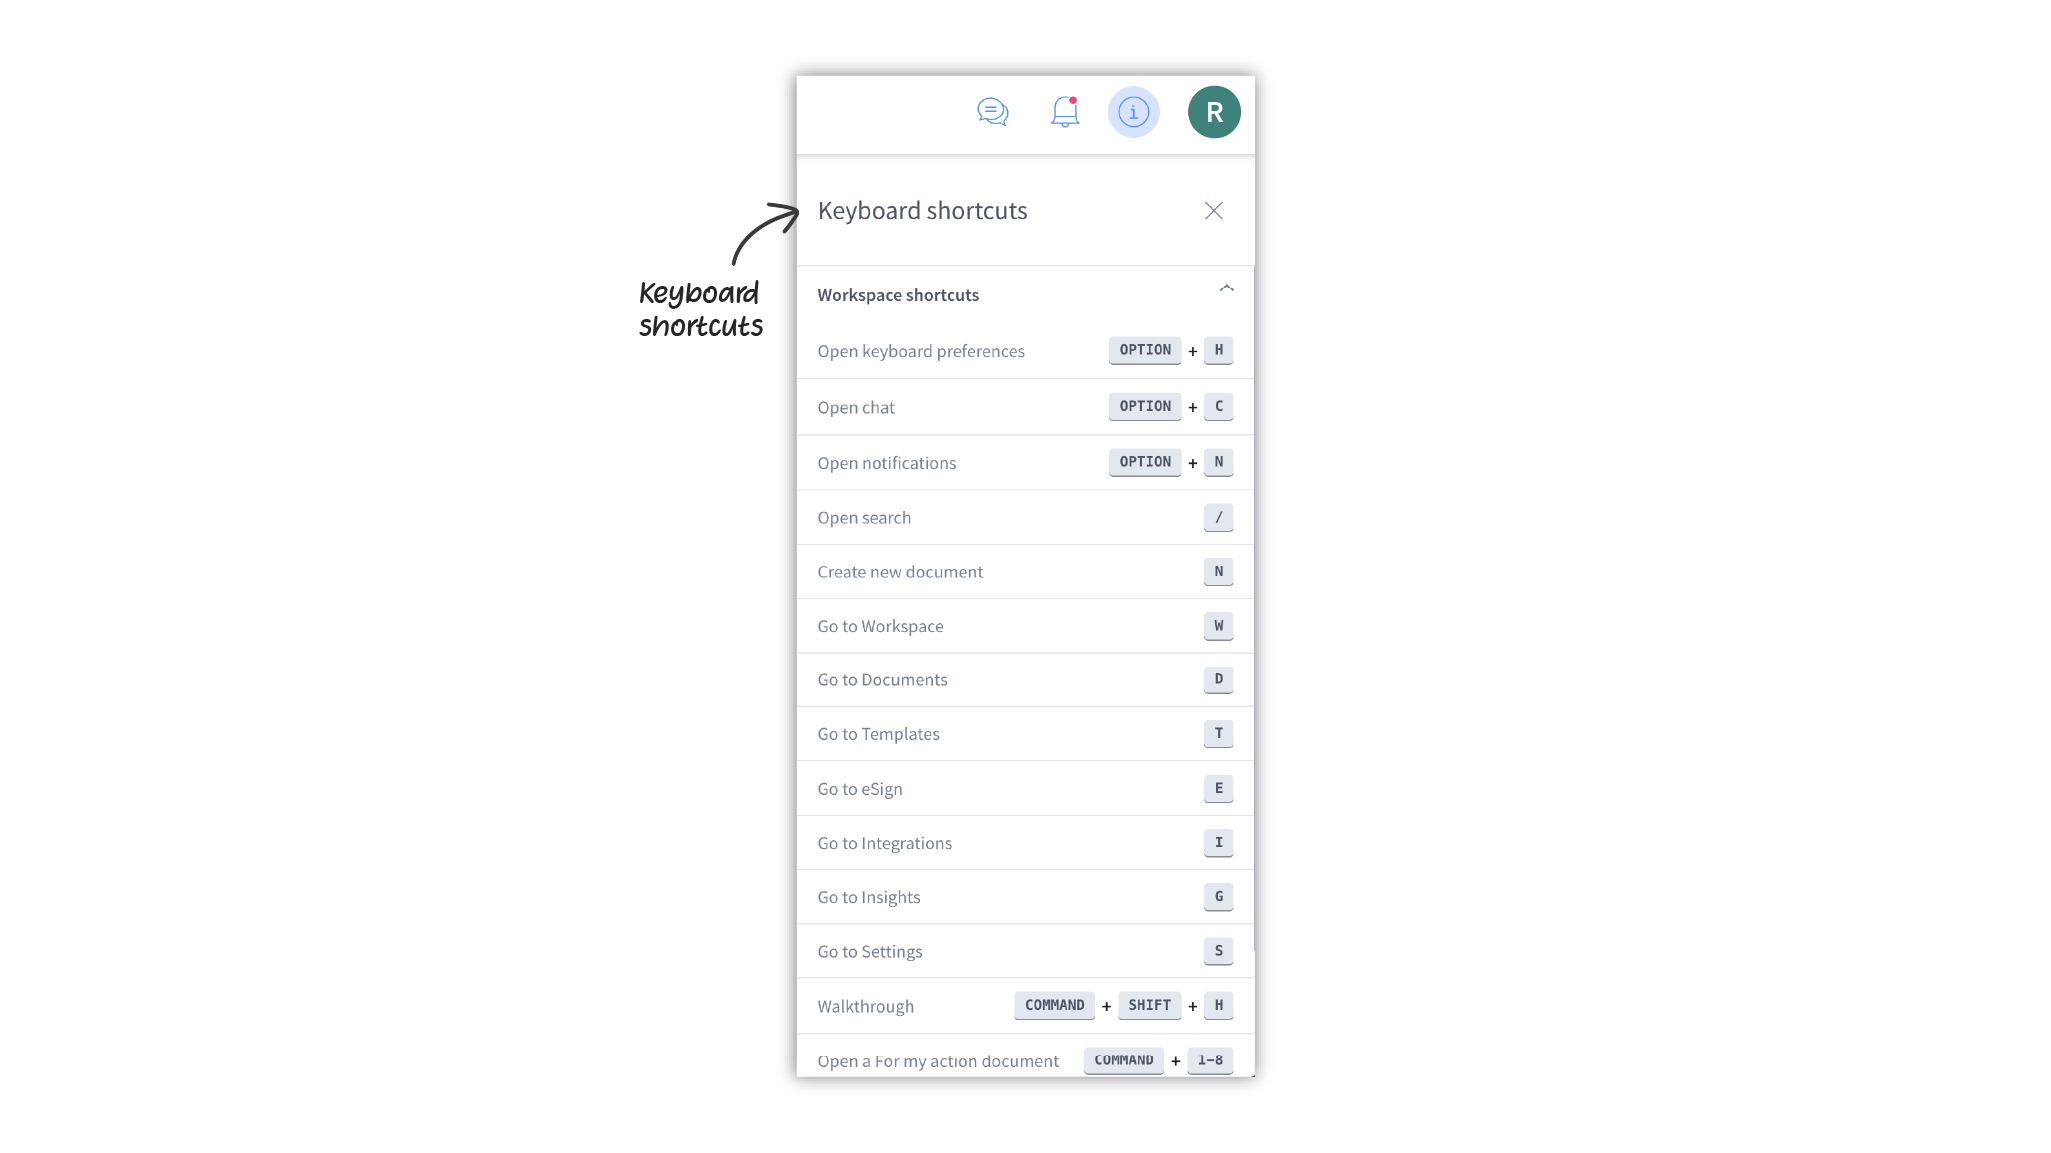This screenshot has width=2051, height=1153.
Task: Click the notifications bell icon
Action: tap(1064, 111)
